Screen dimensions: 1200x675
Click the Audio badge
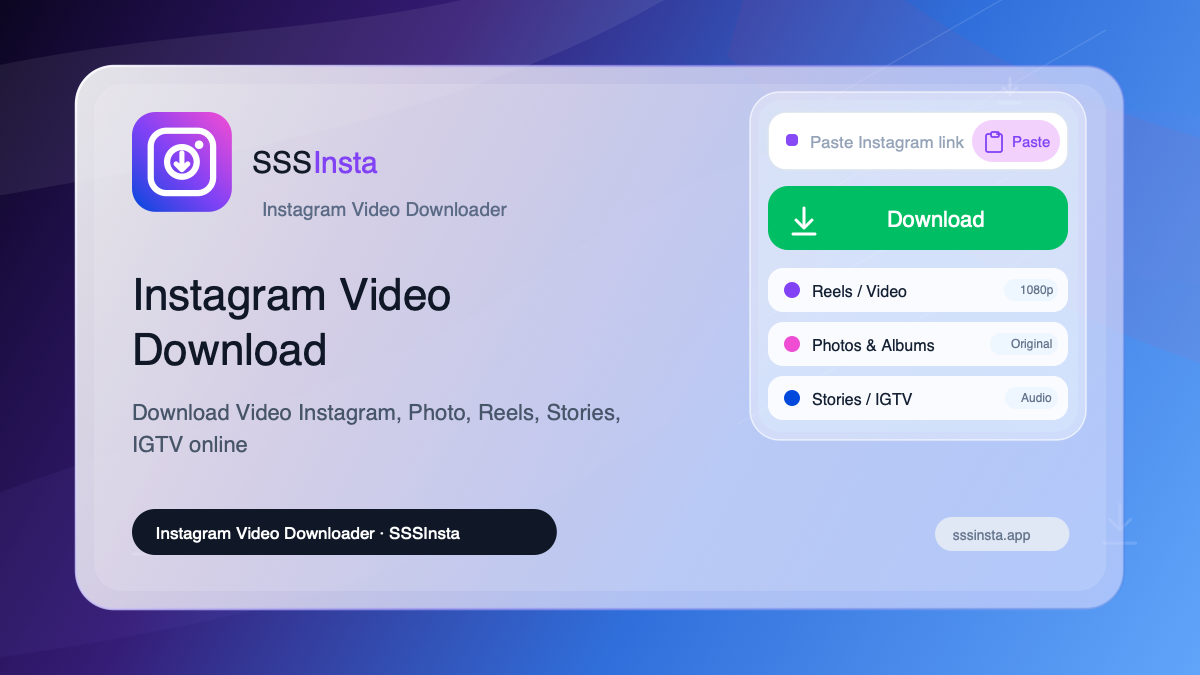point(1032,398)
